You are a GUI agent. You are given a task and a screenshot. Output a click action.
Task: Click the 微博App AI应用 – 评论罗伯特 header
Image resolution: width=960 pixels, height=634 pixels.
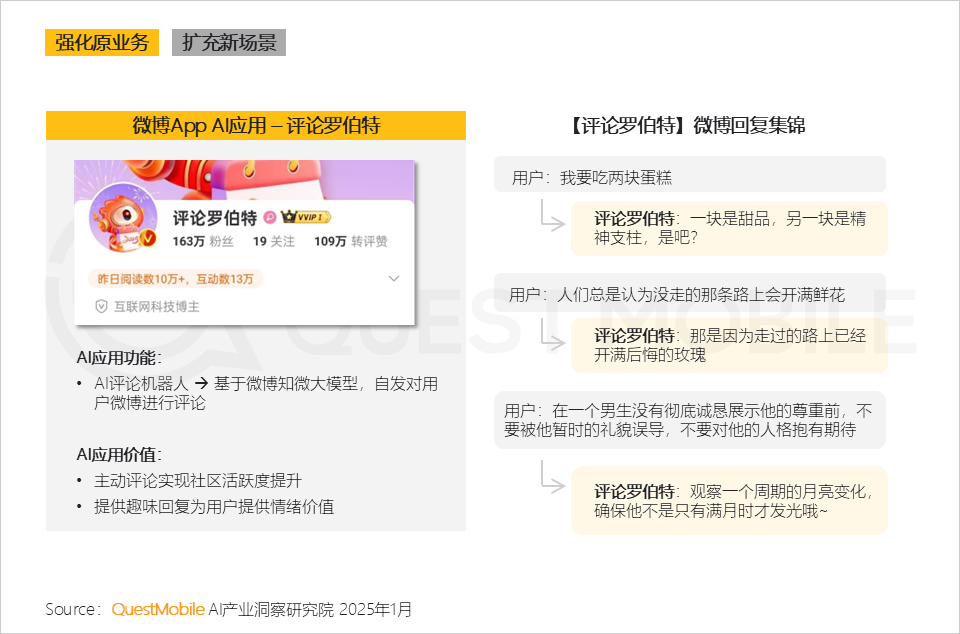pos(256,125)
